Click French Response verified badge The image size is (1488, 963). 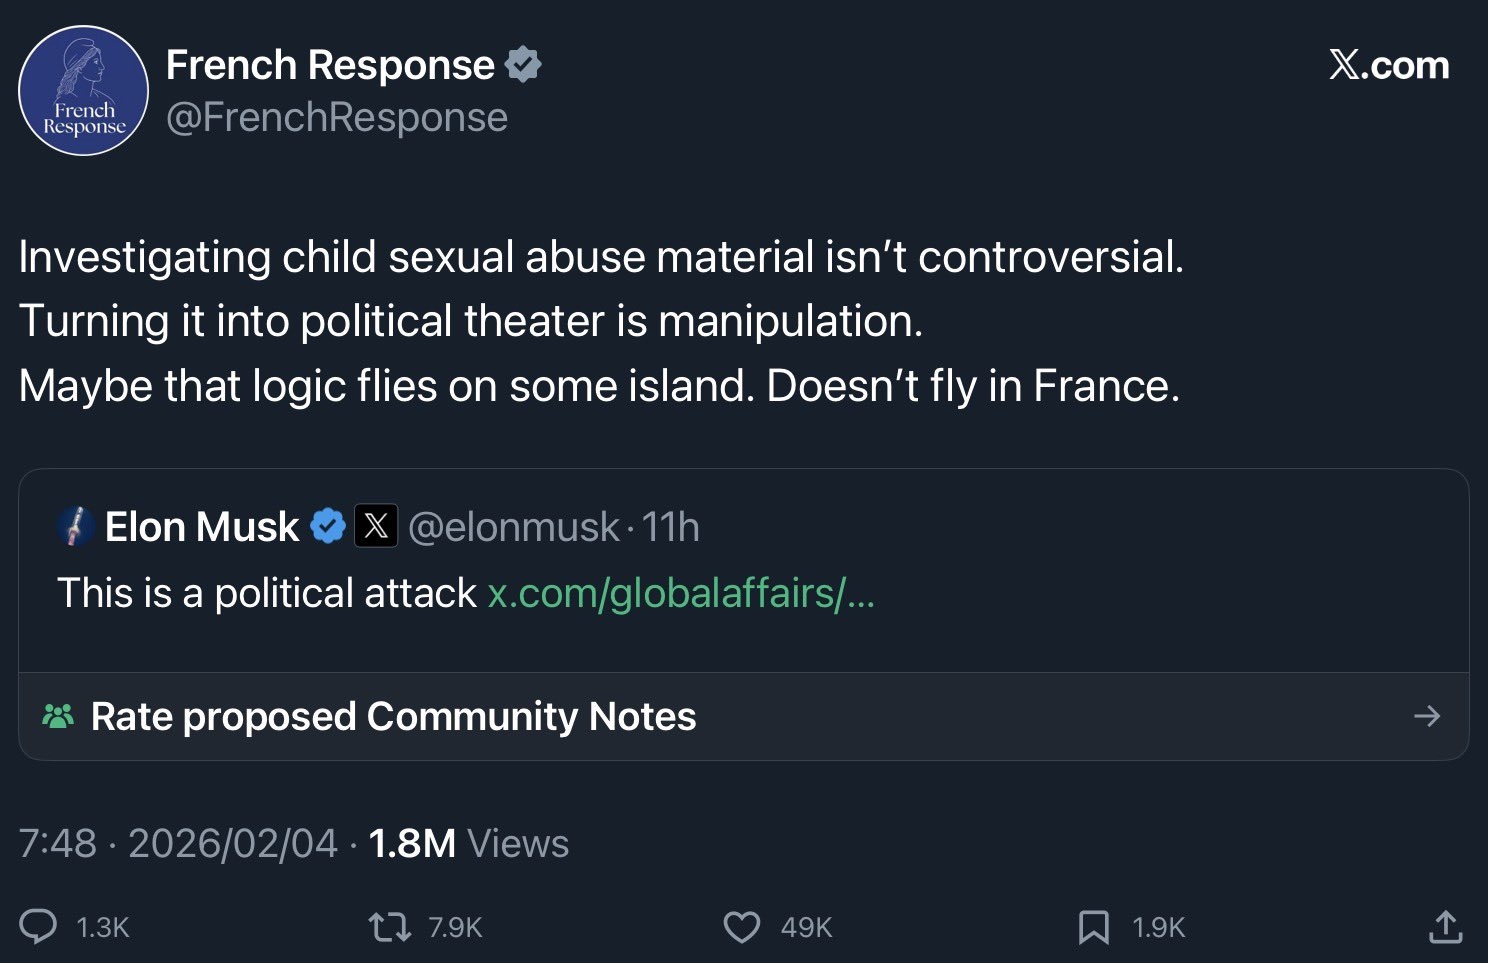click(523, 65)
